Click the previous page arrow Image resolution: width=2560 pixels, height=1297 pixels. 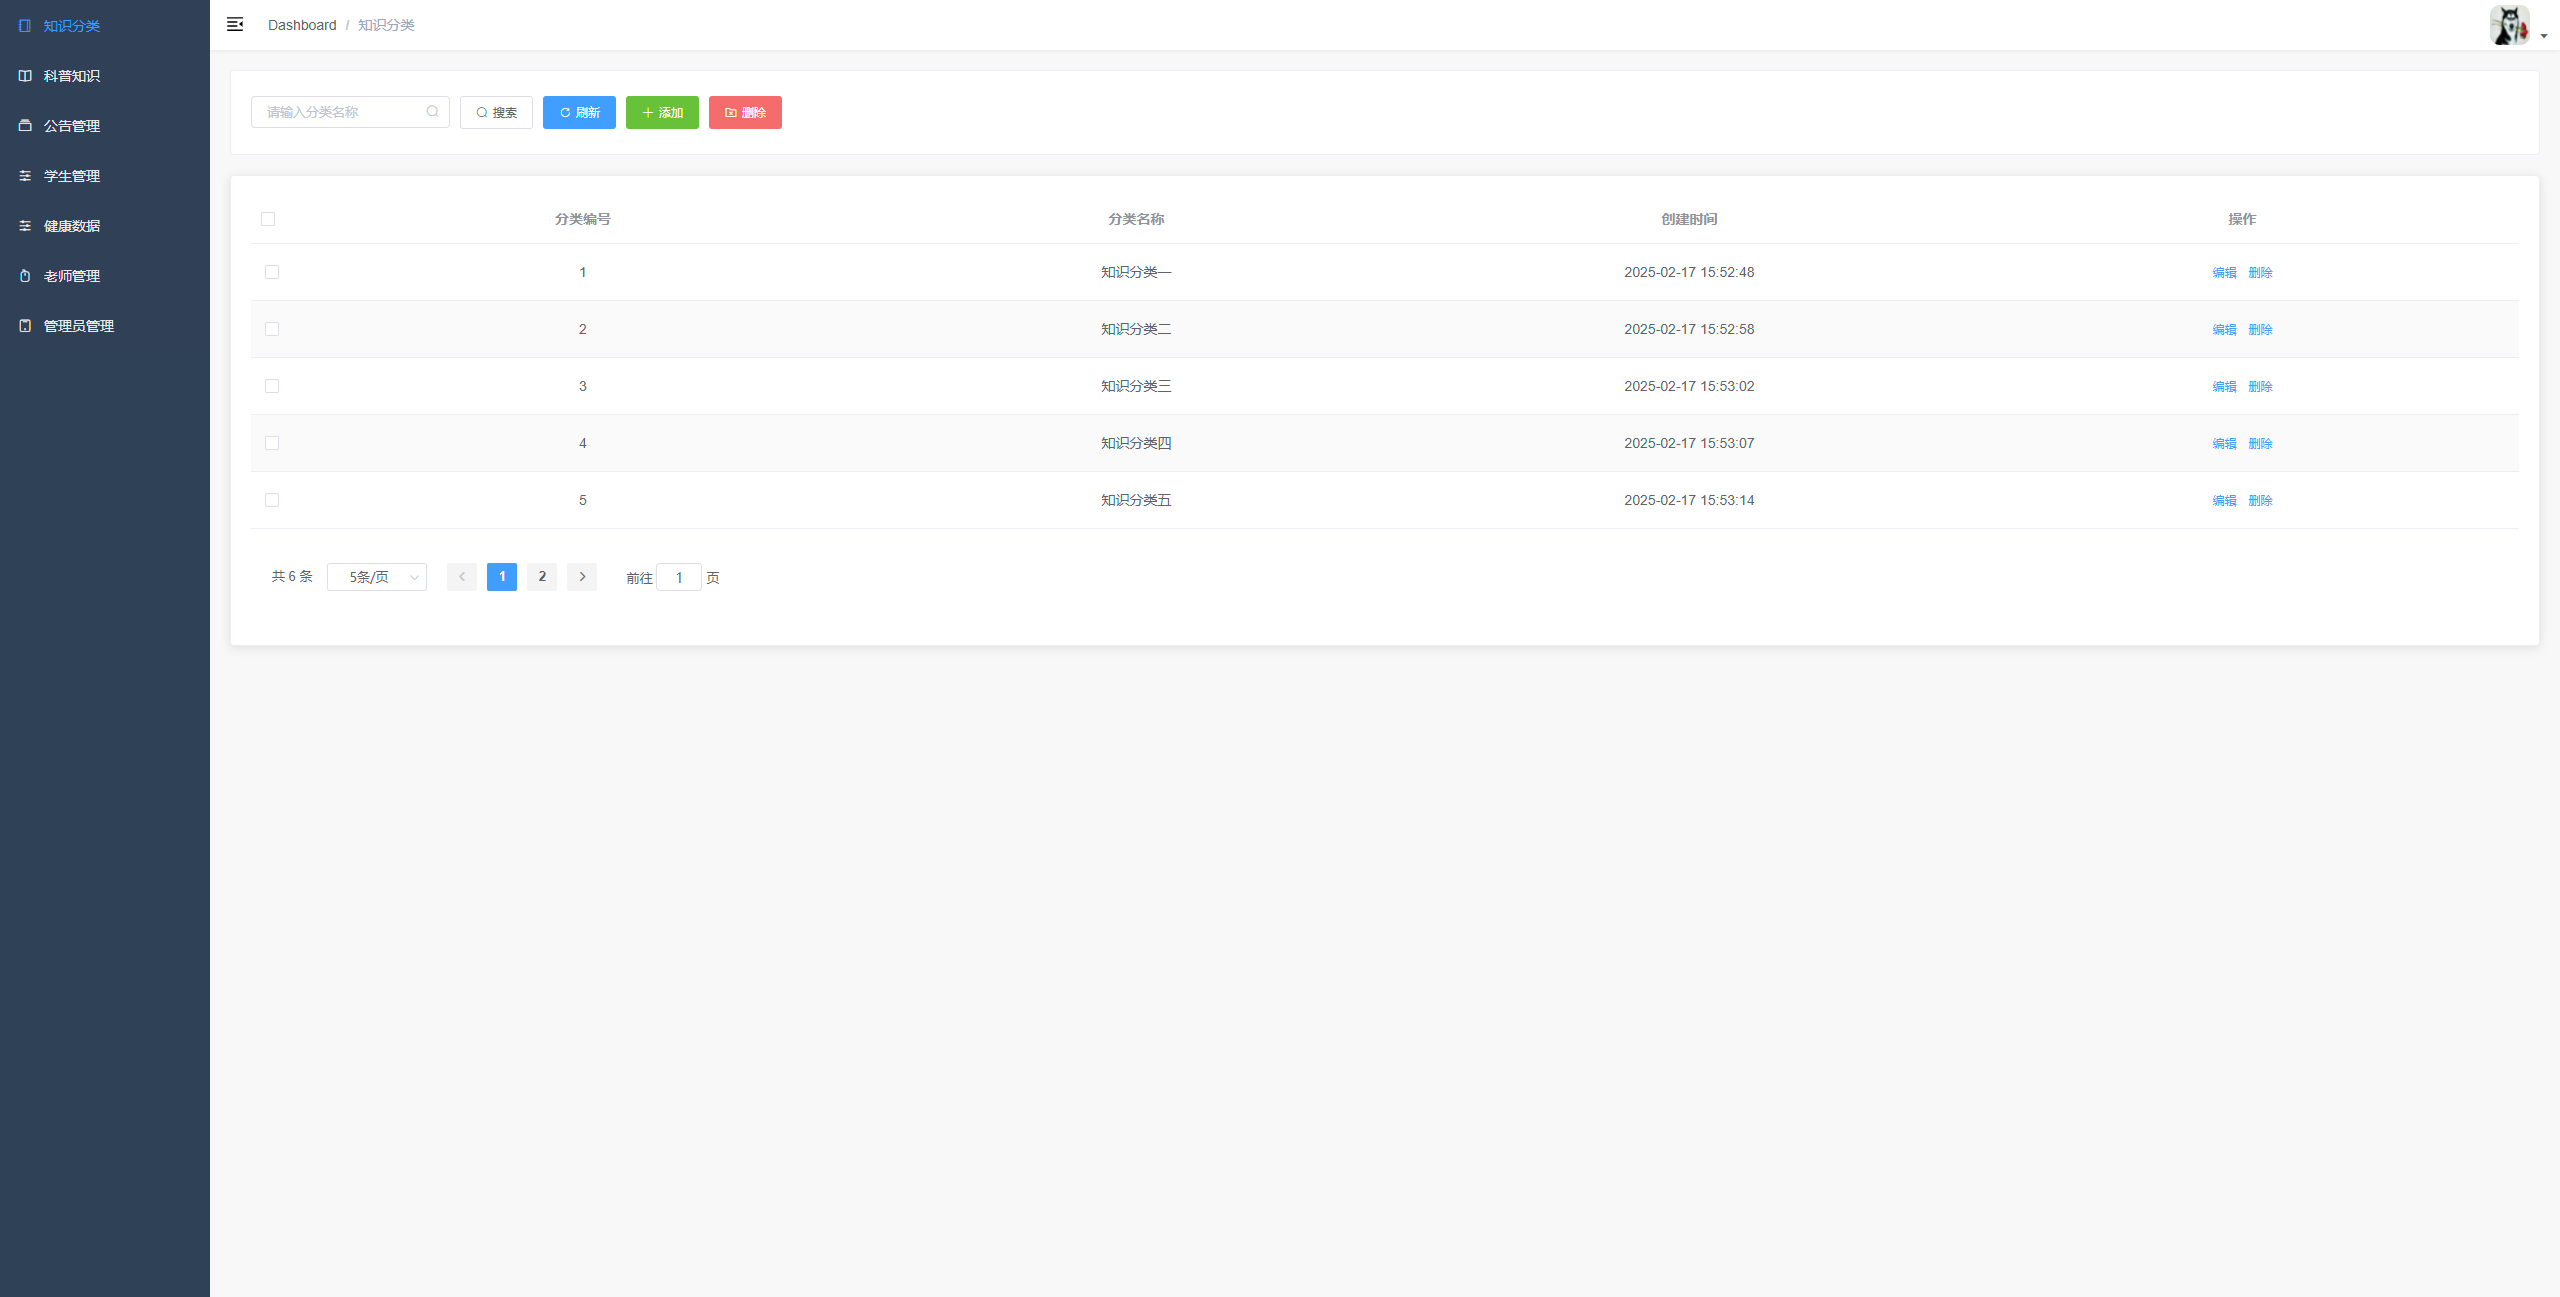(x=462, y=577)
